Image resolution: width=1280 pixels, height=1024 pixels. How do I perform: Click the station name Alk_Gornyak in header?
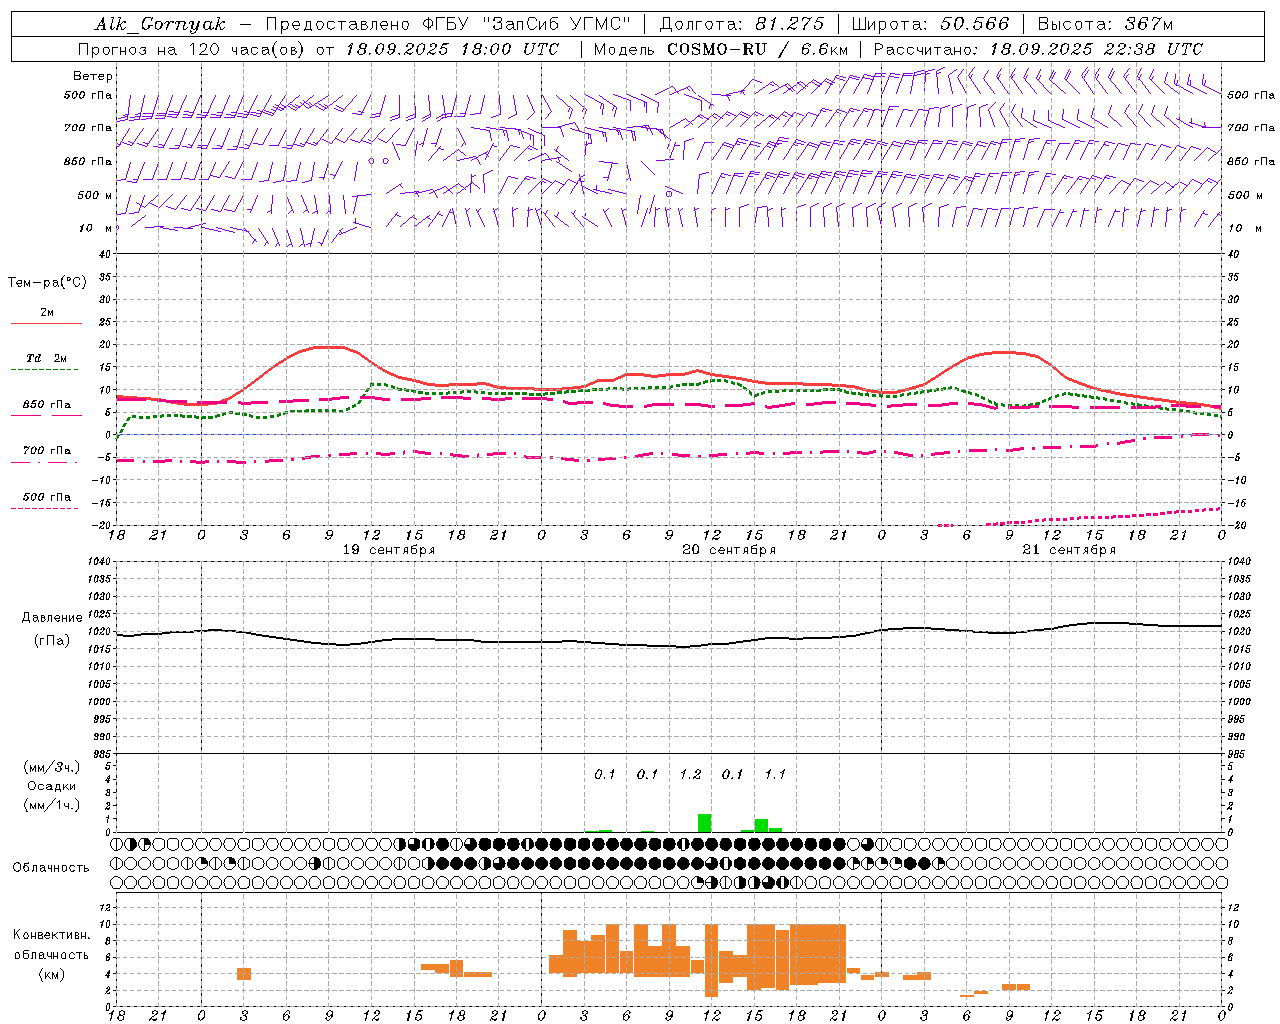pyautogui.click(x=161, y=24)
